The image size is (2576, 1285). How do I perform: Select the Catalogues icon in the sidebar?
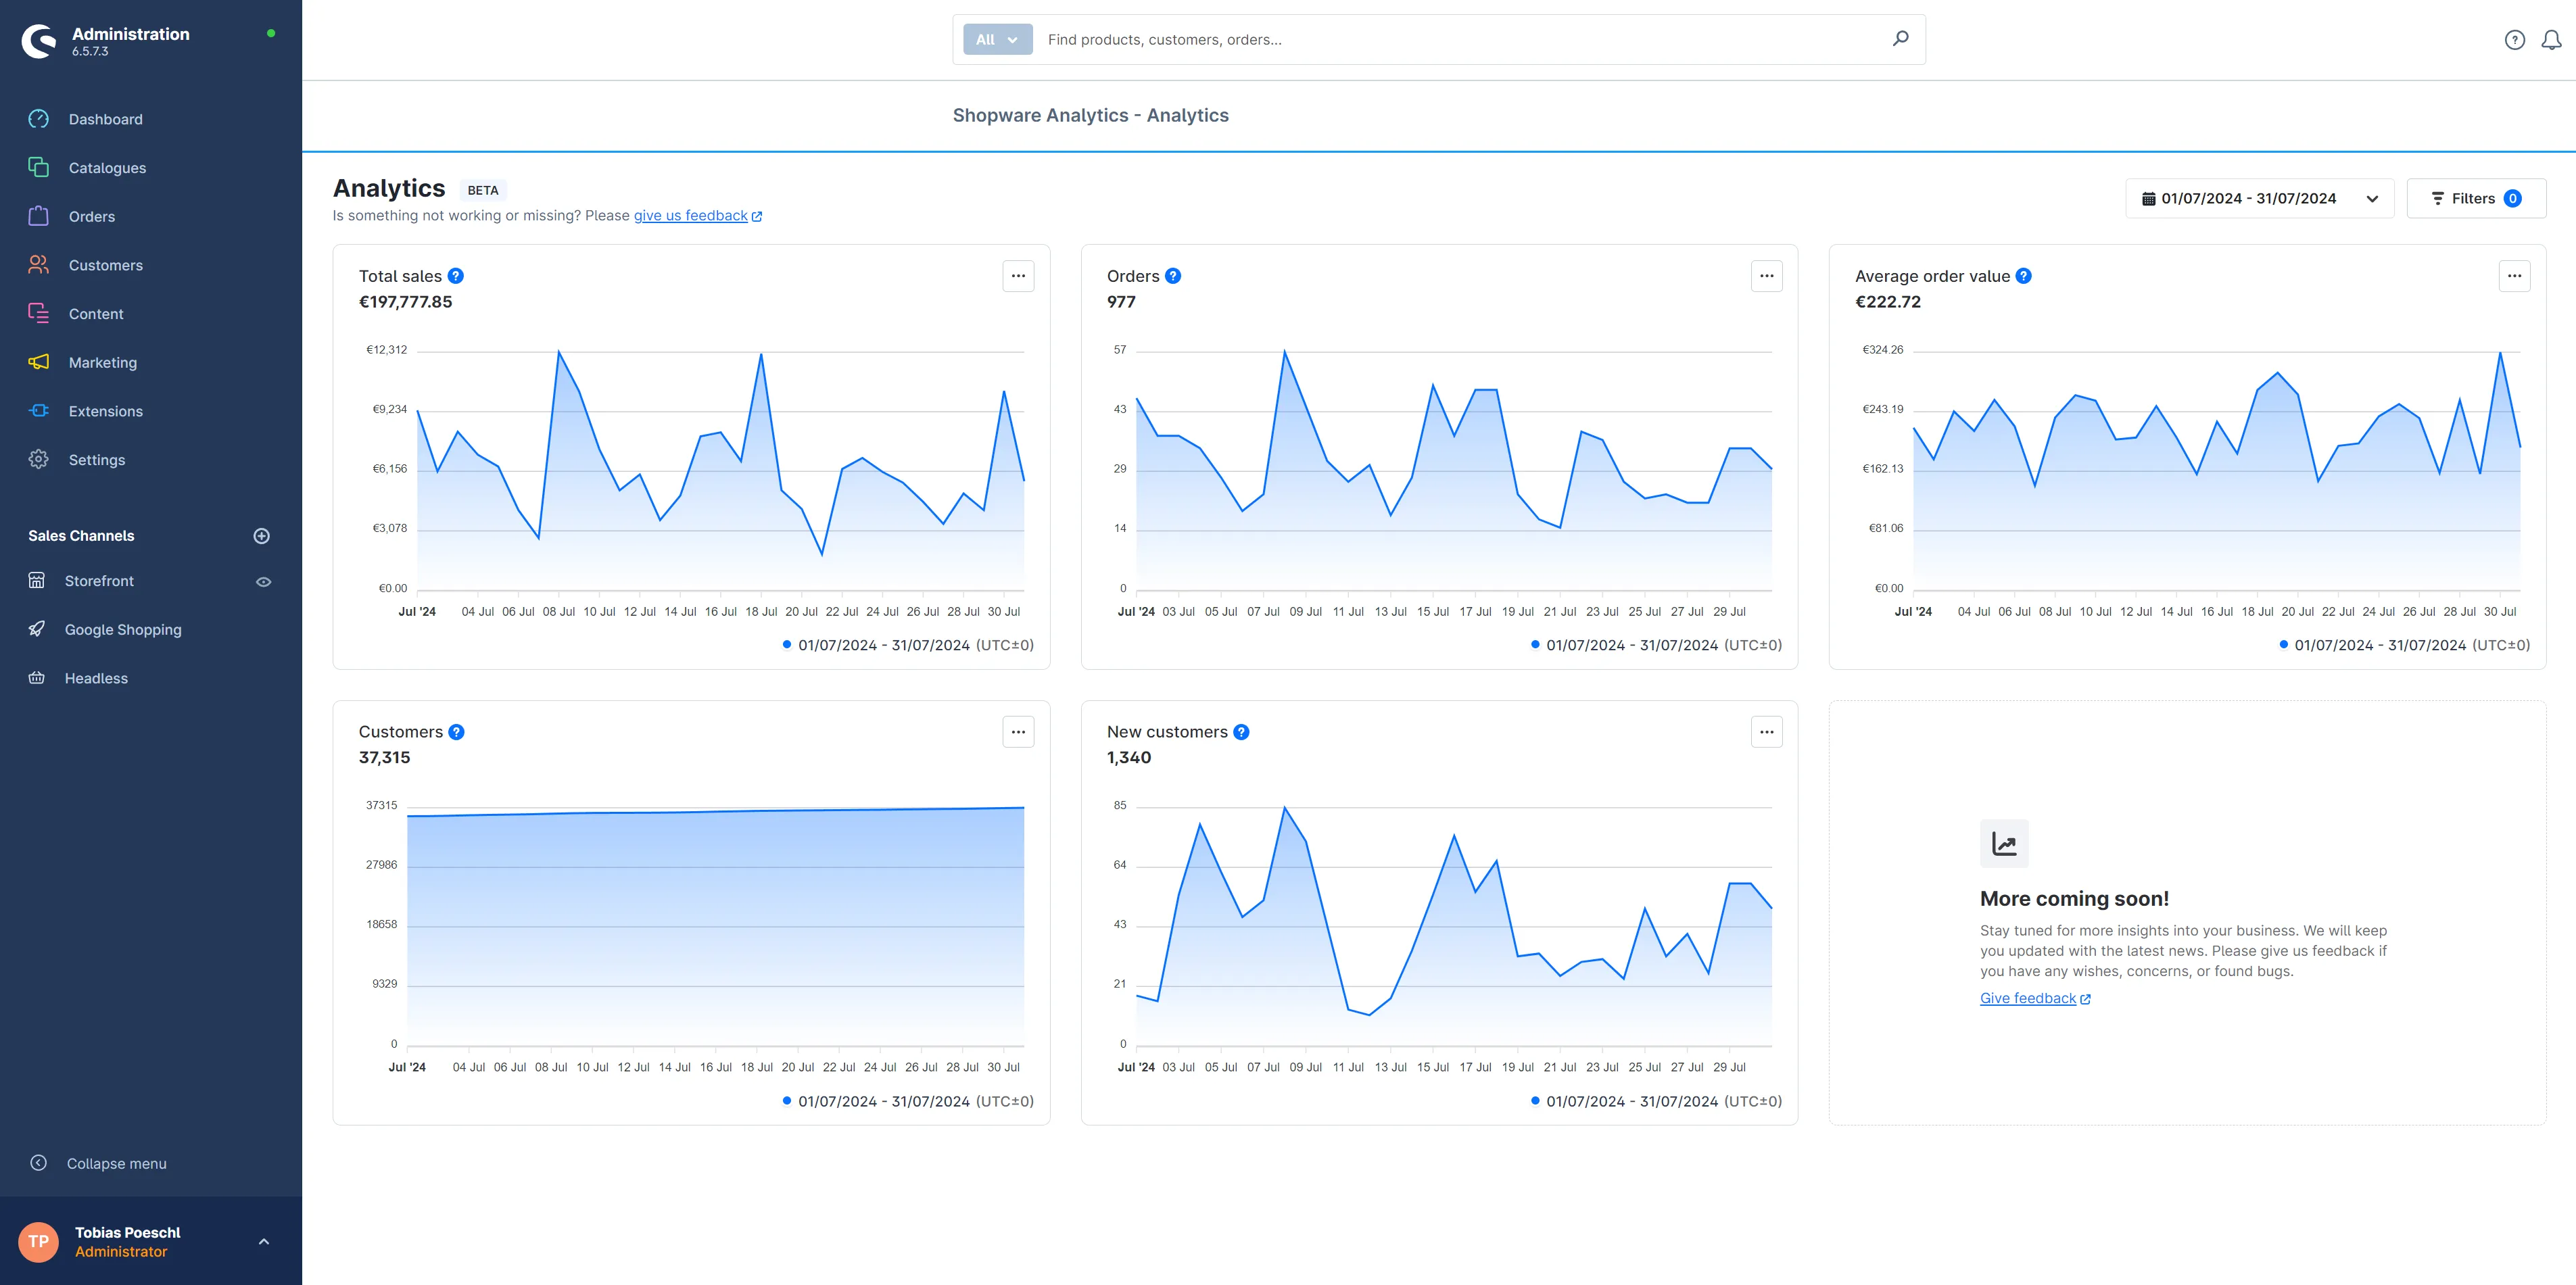tap(37, 167)
